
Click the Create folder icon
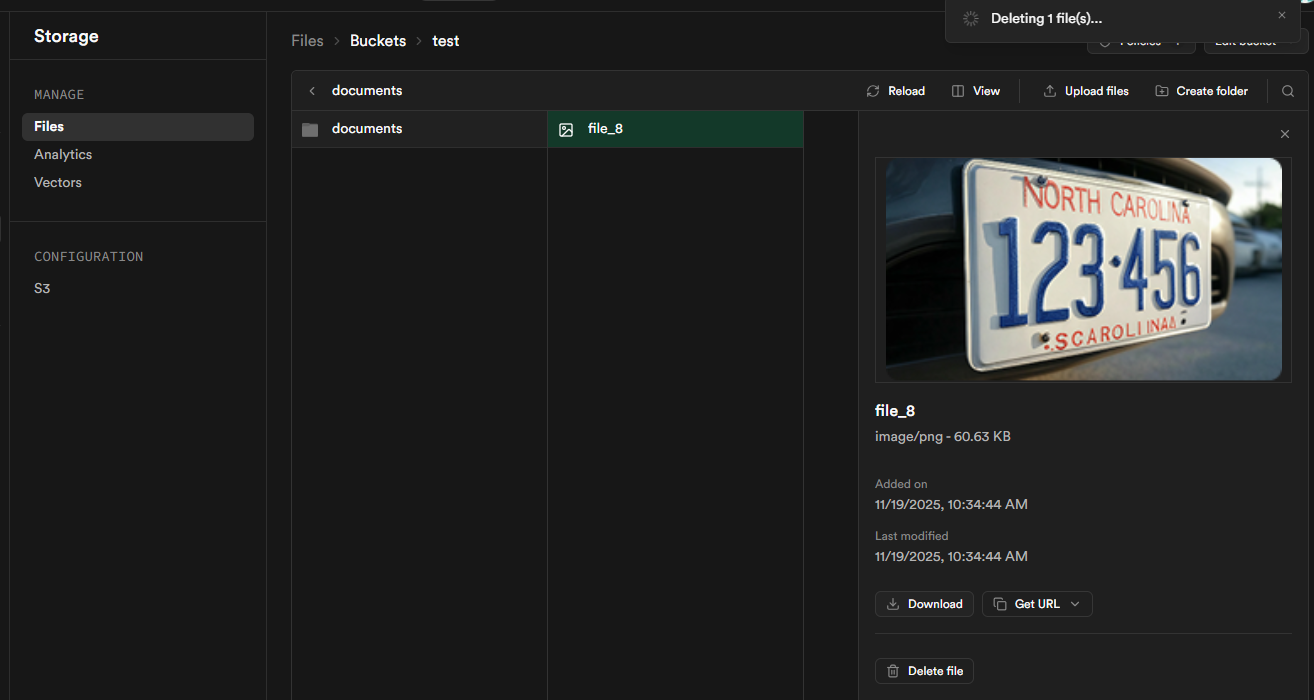tap(1161, 90)
